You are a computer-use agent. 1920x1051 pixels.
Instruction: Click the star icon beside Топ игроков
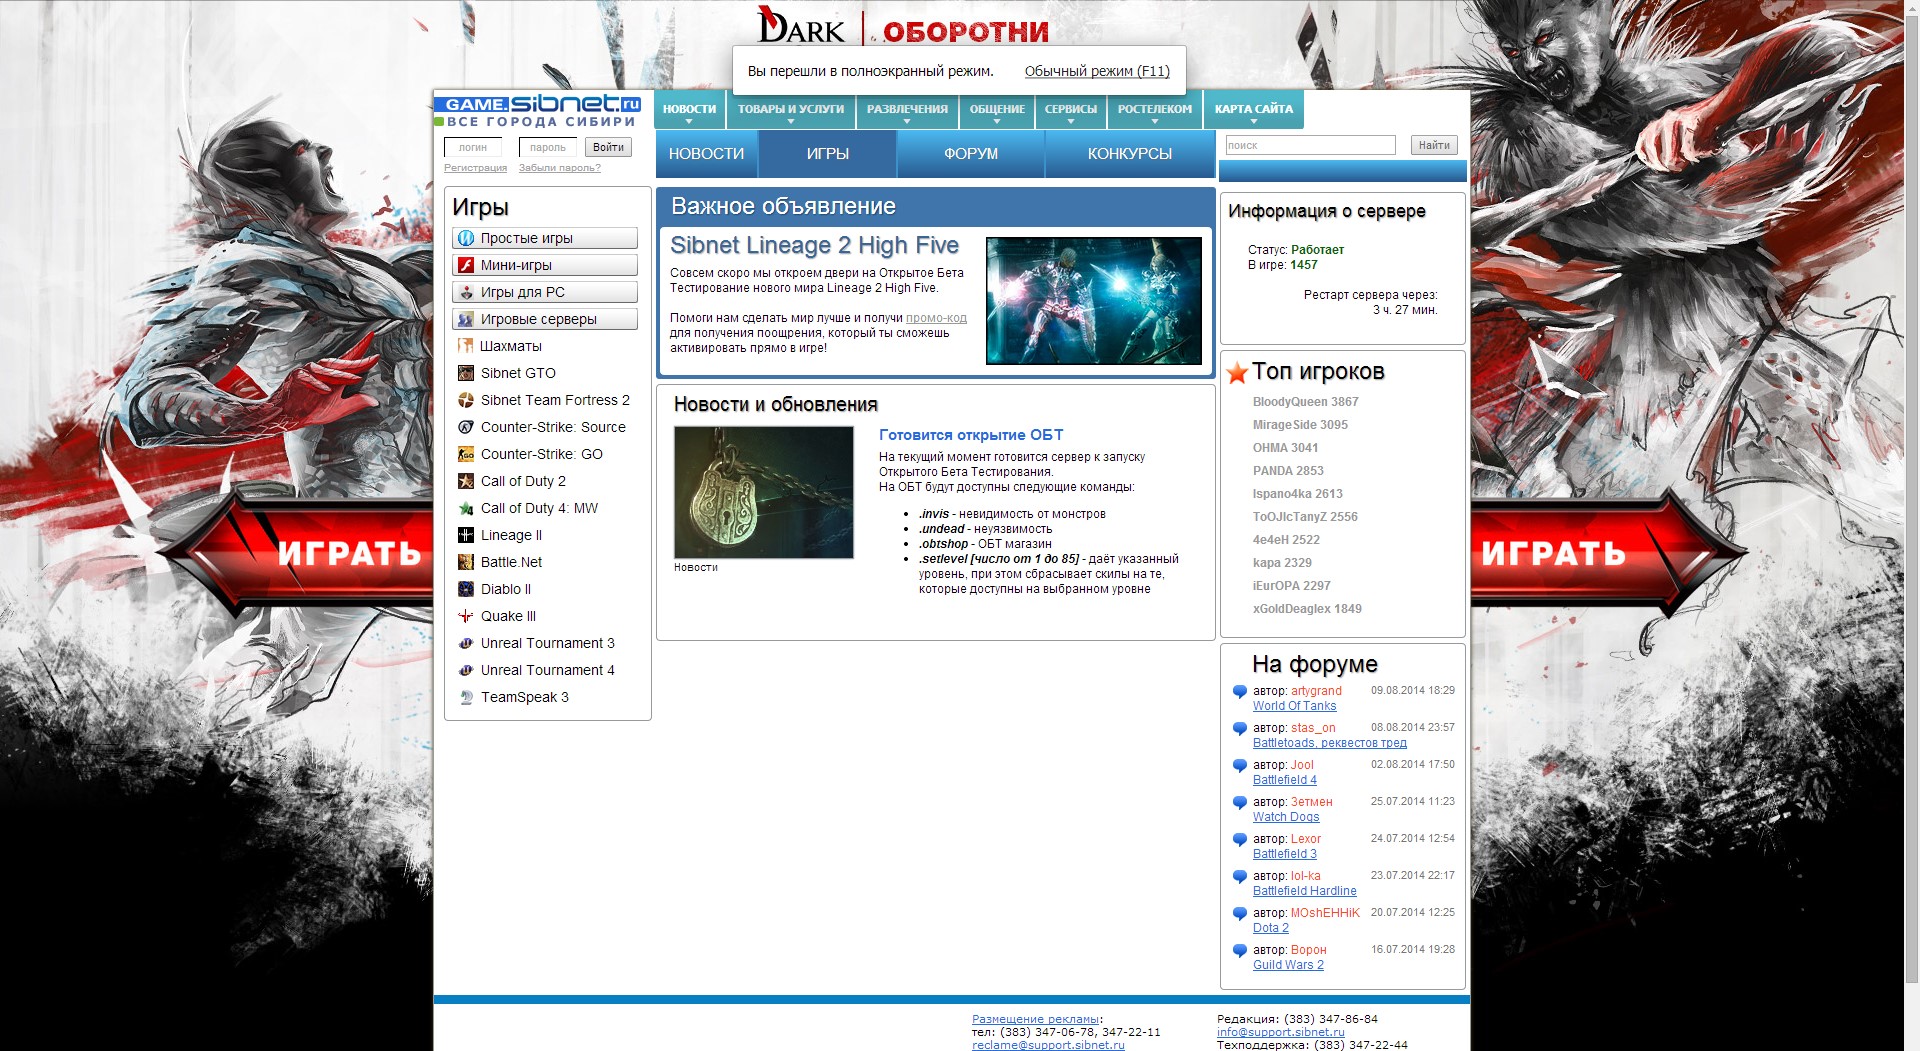click(x=1237, y=373)
